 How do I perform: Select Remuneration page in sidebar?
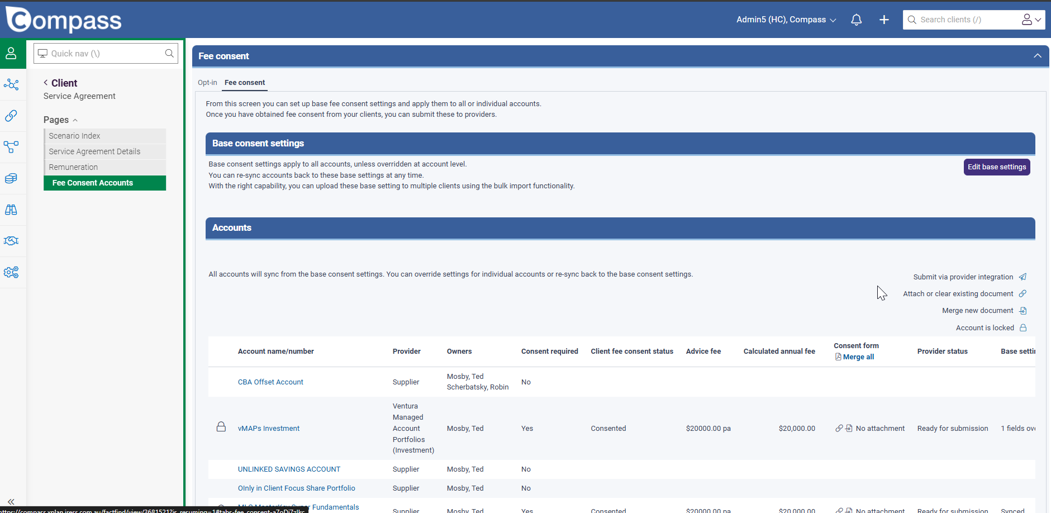[x=74, y=167]
